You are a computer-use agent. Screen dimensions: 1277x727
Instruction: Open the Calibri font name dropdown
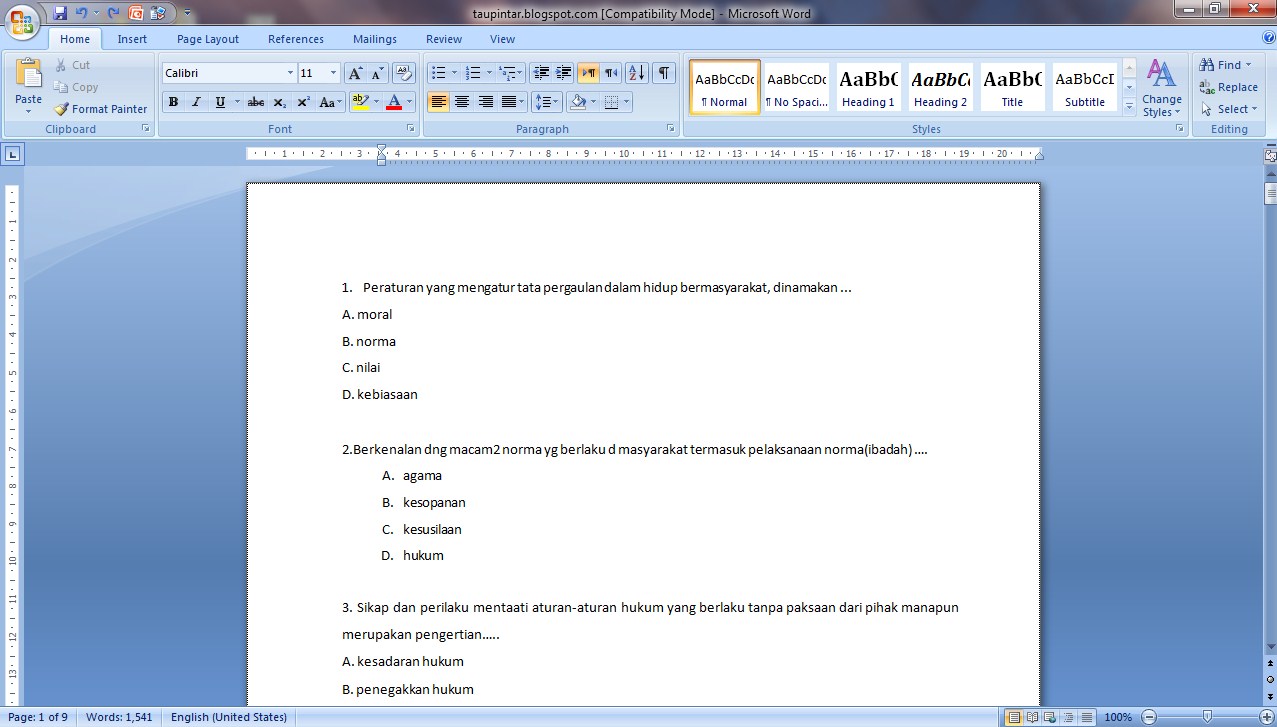(x=290, y=73)
